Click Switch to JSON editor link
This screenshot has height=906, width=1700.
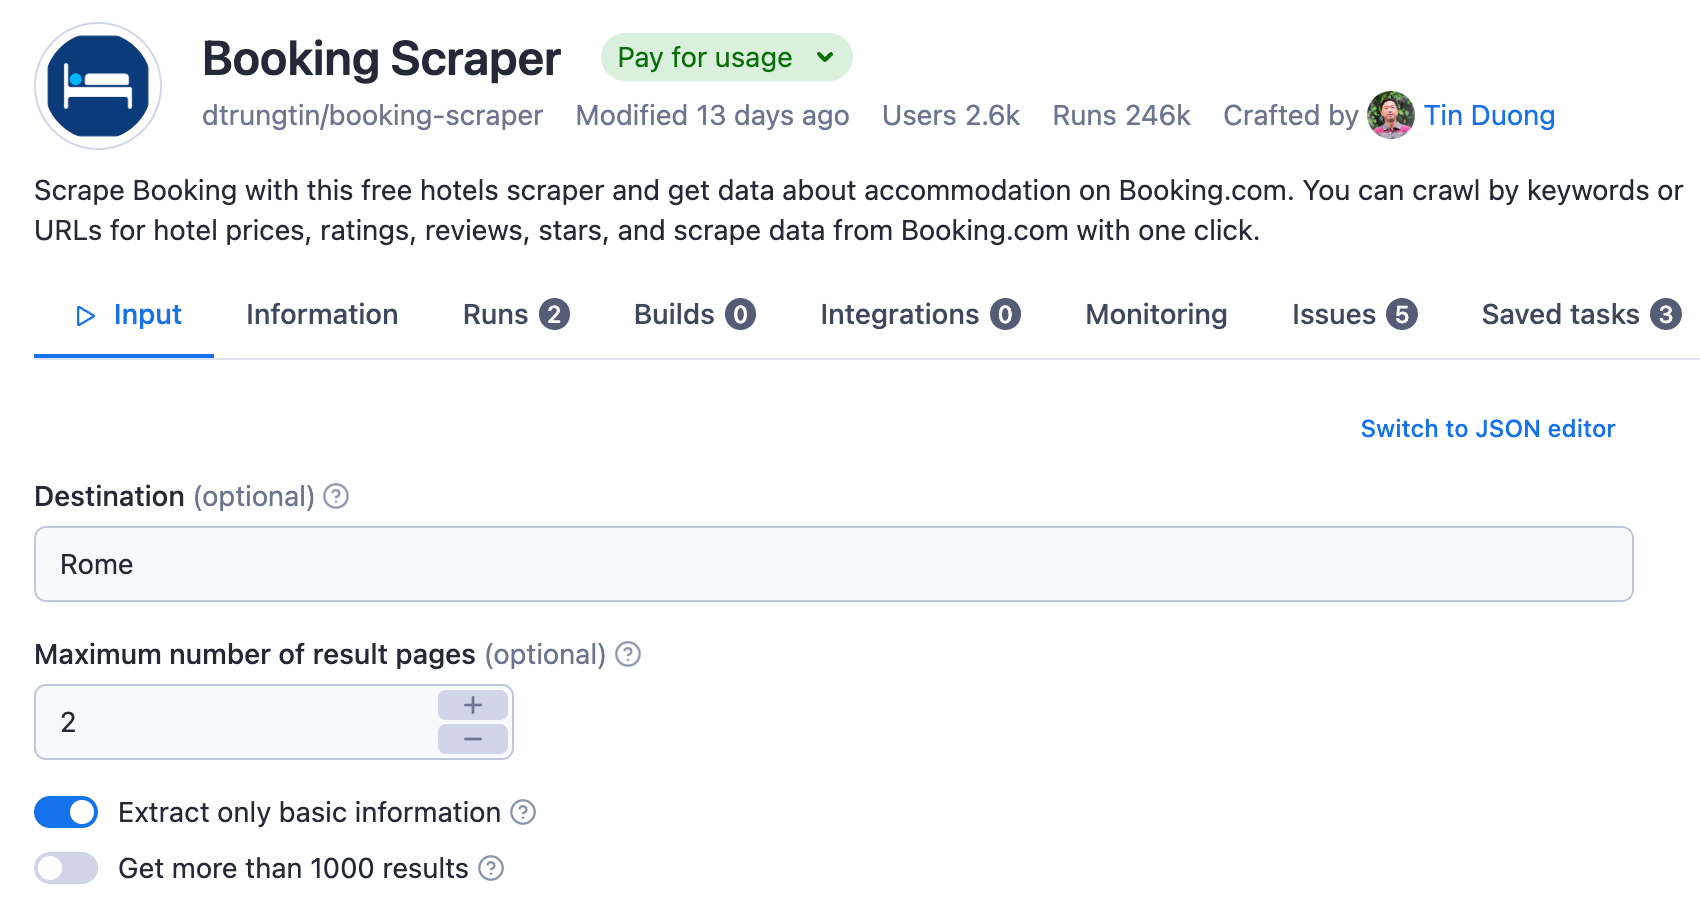tap(1488, 428)
